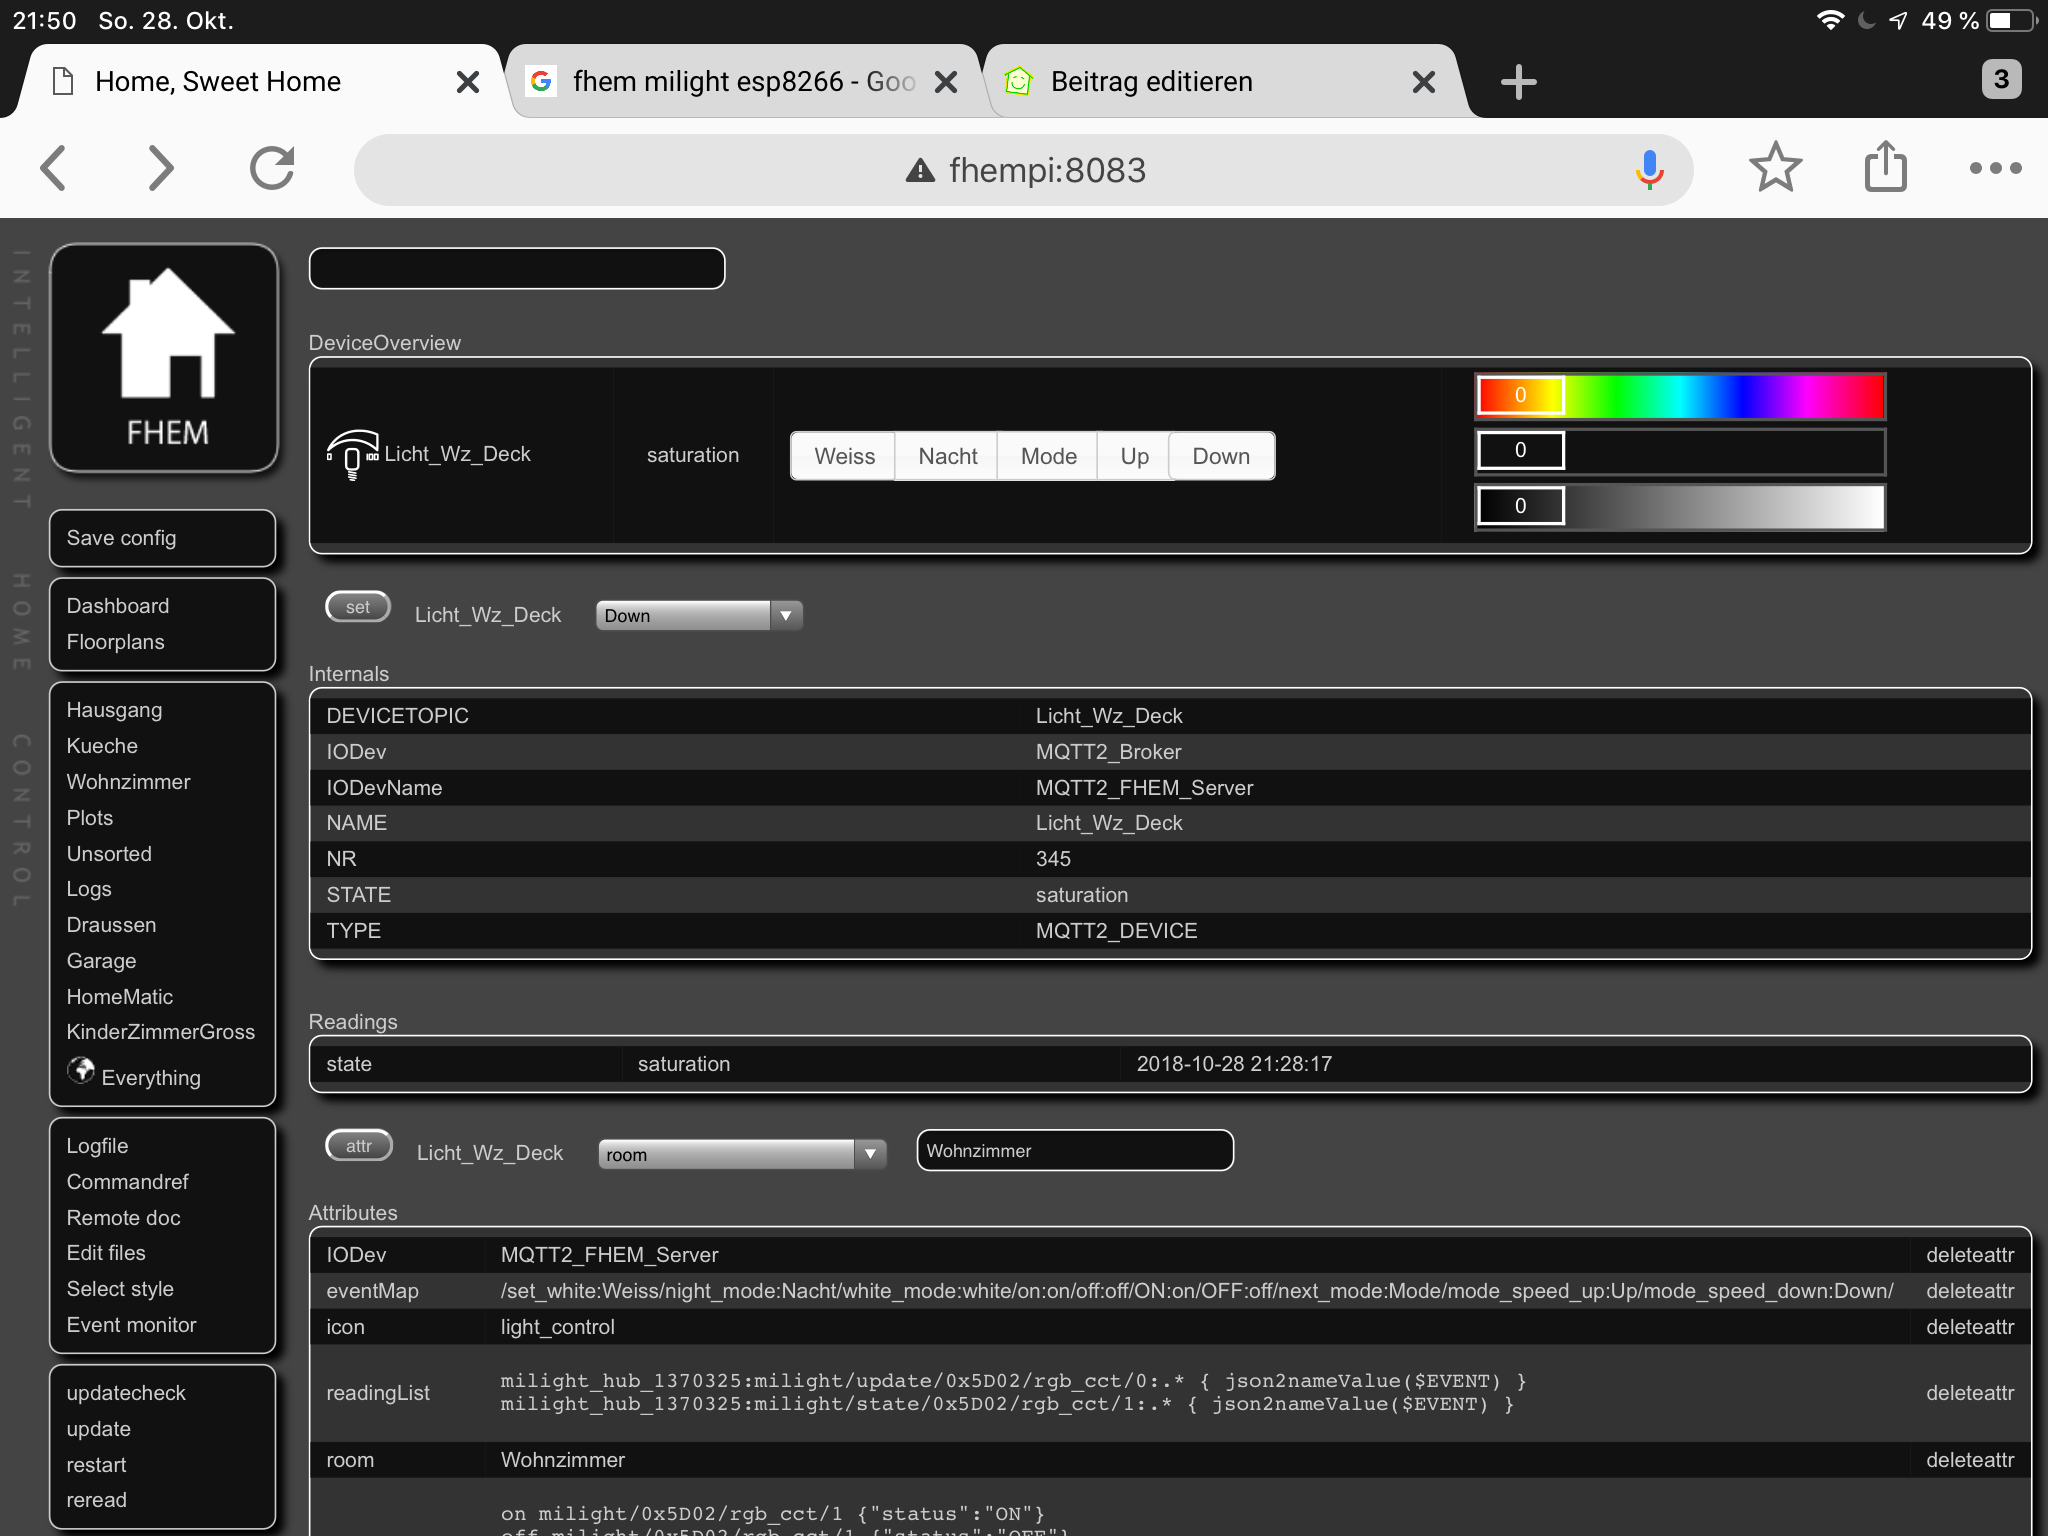Viewport: 2048px width, 1536px height.
Task: Open a new browser tab with plus
Action: tap(1518, 82)
